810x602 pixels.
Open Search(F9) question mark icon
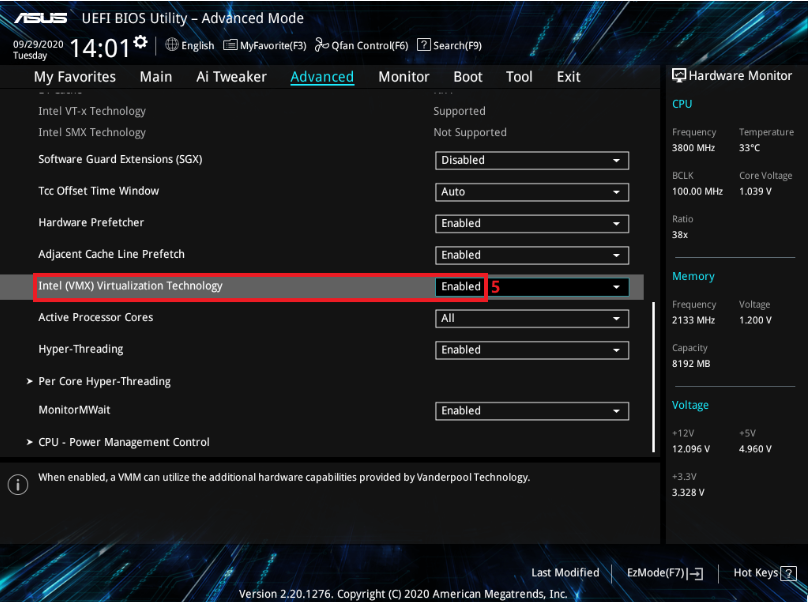point(424,45)
